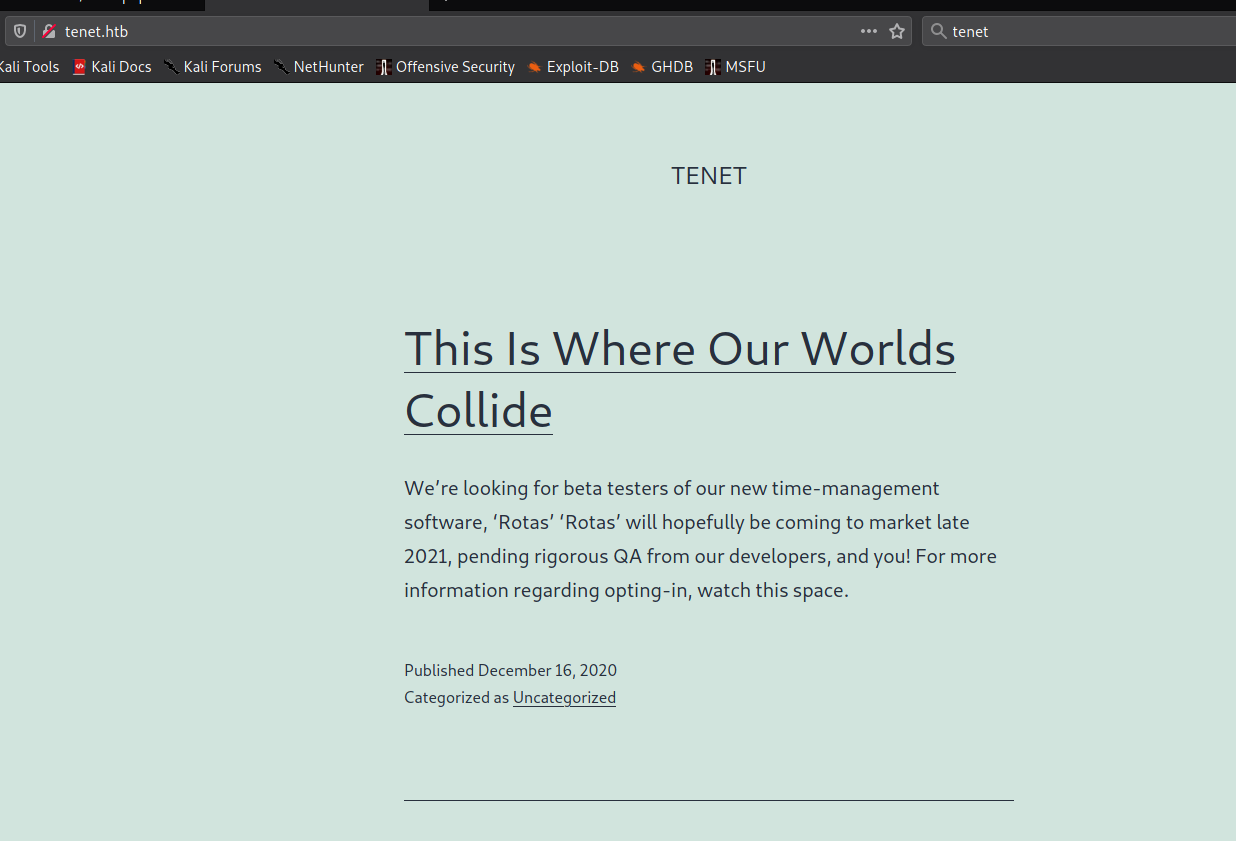Viewport: 1236px width, 841px height.
Task: Open the search engine dropdown in the search bar
Action: click(938, 31)
